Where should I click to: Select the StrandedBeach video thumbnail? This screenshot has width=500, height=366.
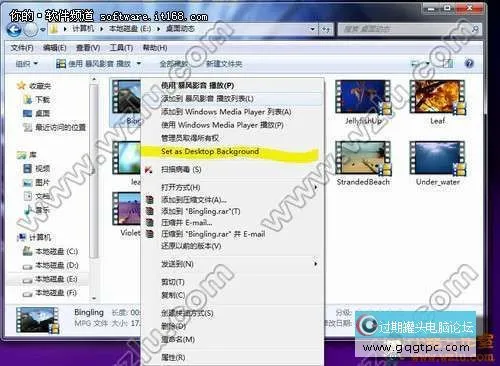[x=363, y=158]
